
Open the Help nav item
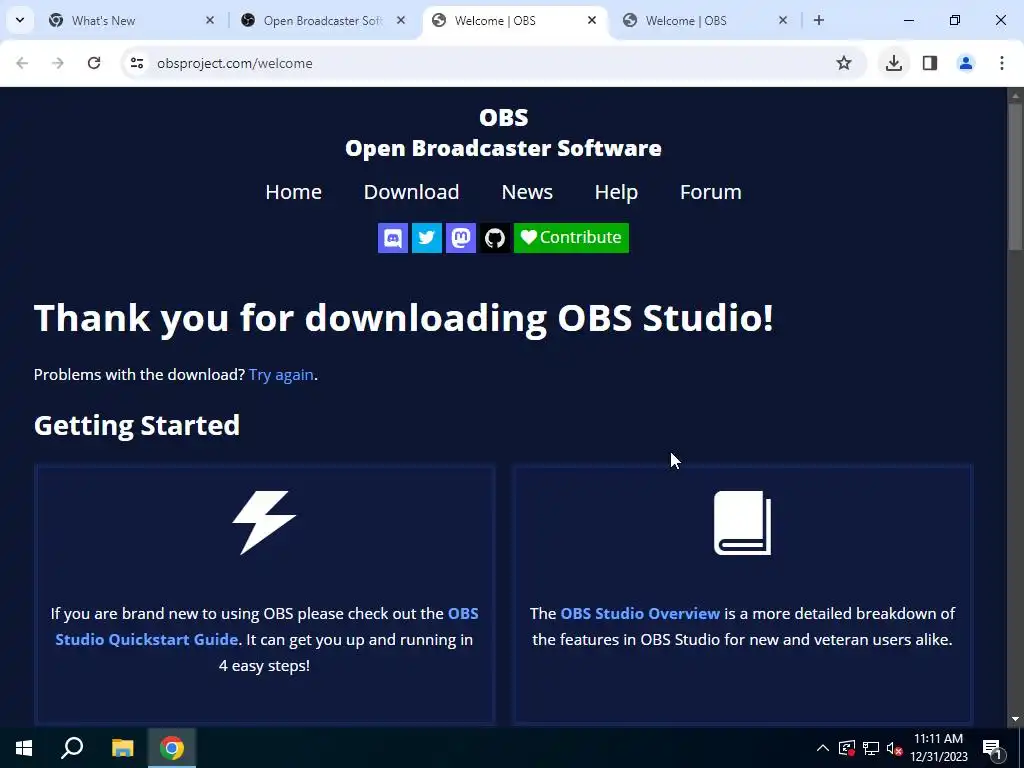pos(616,192)
